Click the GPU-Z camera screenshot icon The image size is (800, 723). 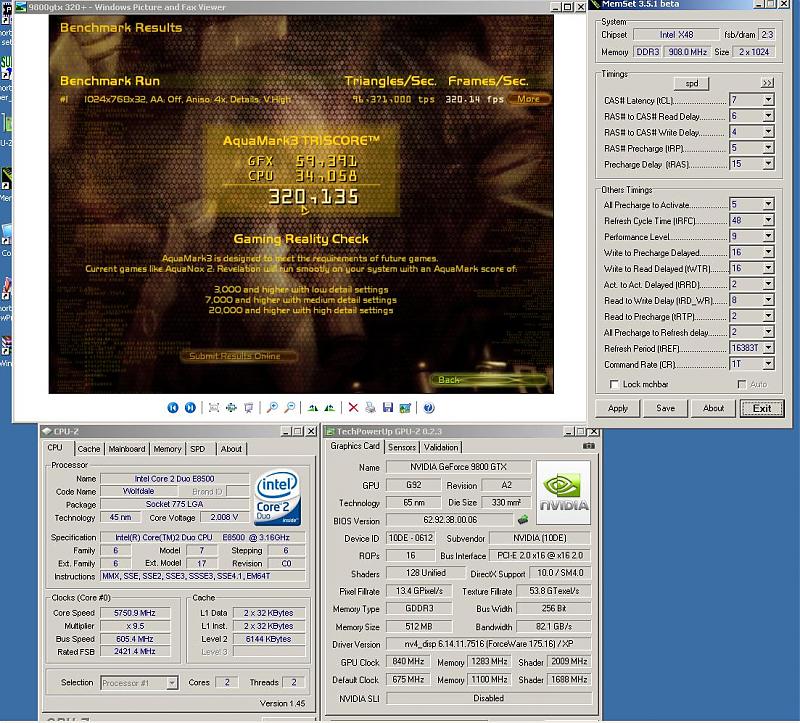588,446
